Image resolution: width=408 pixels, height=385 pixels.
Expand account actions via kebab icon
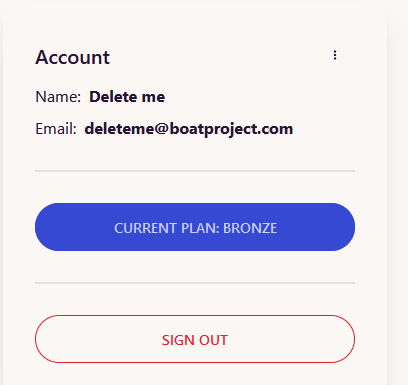(x=335, y=55)
